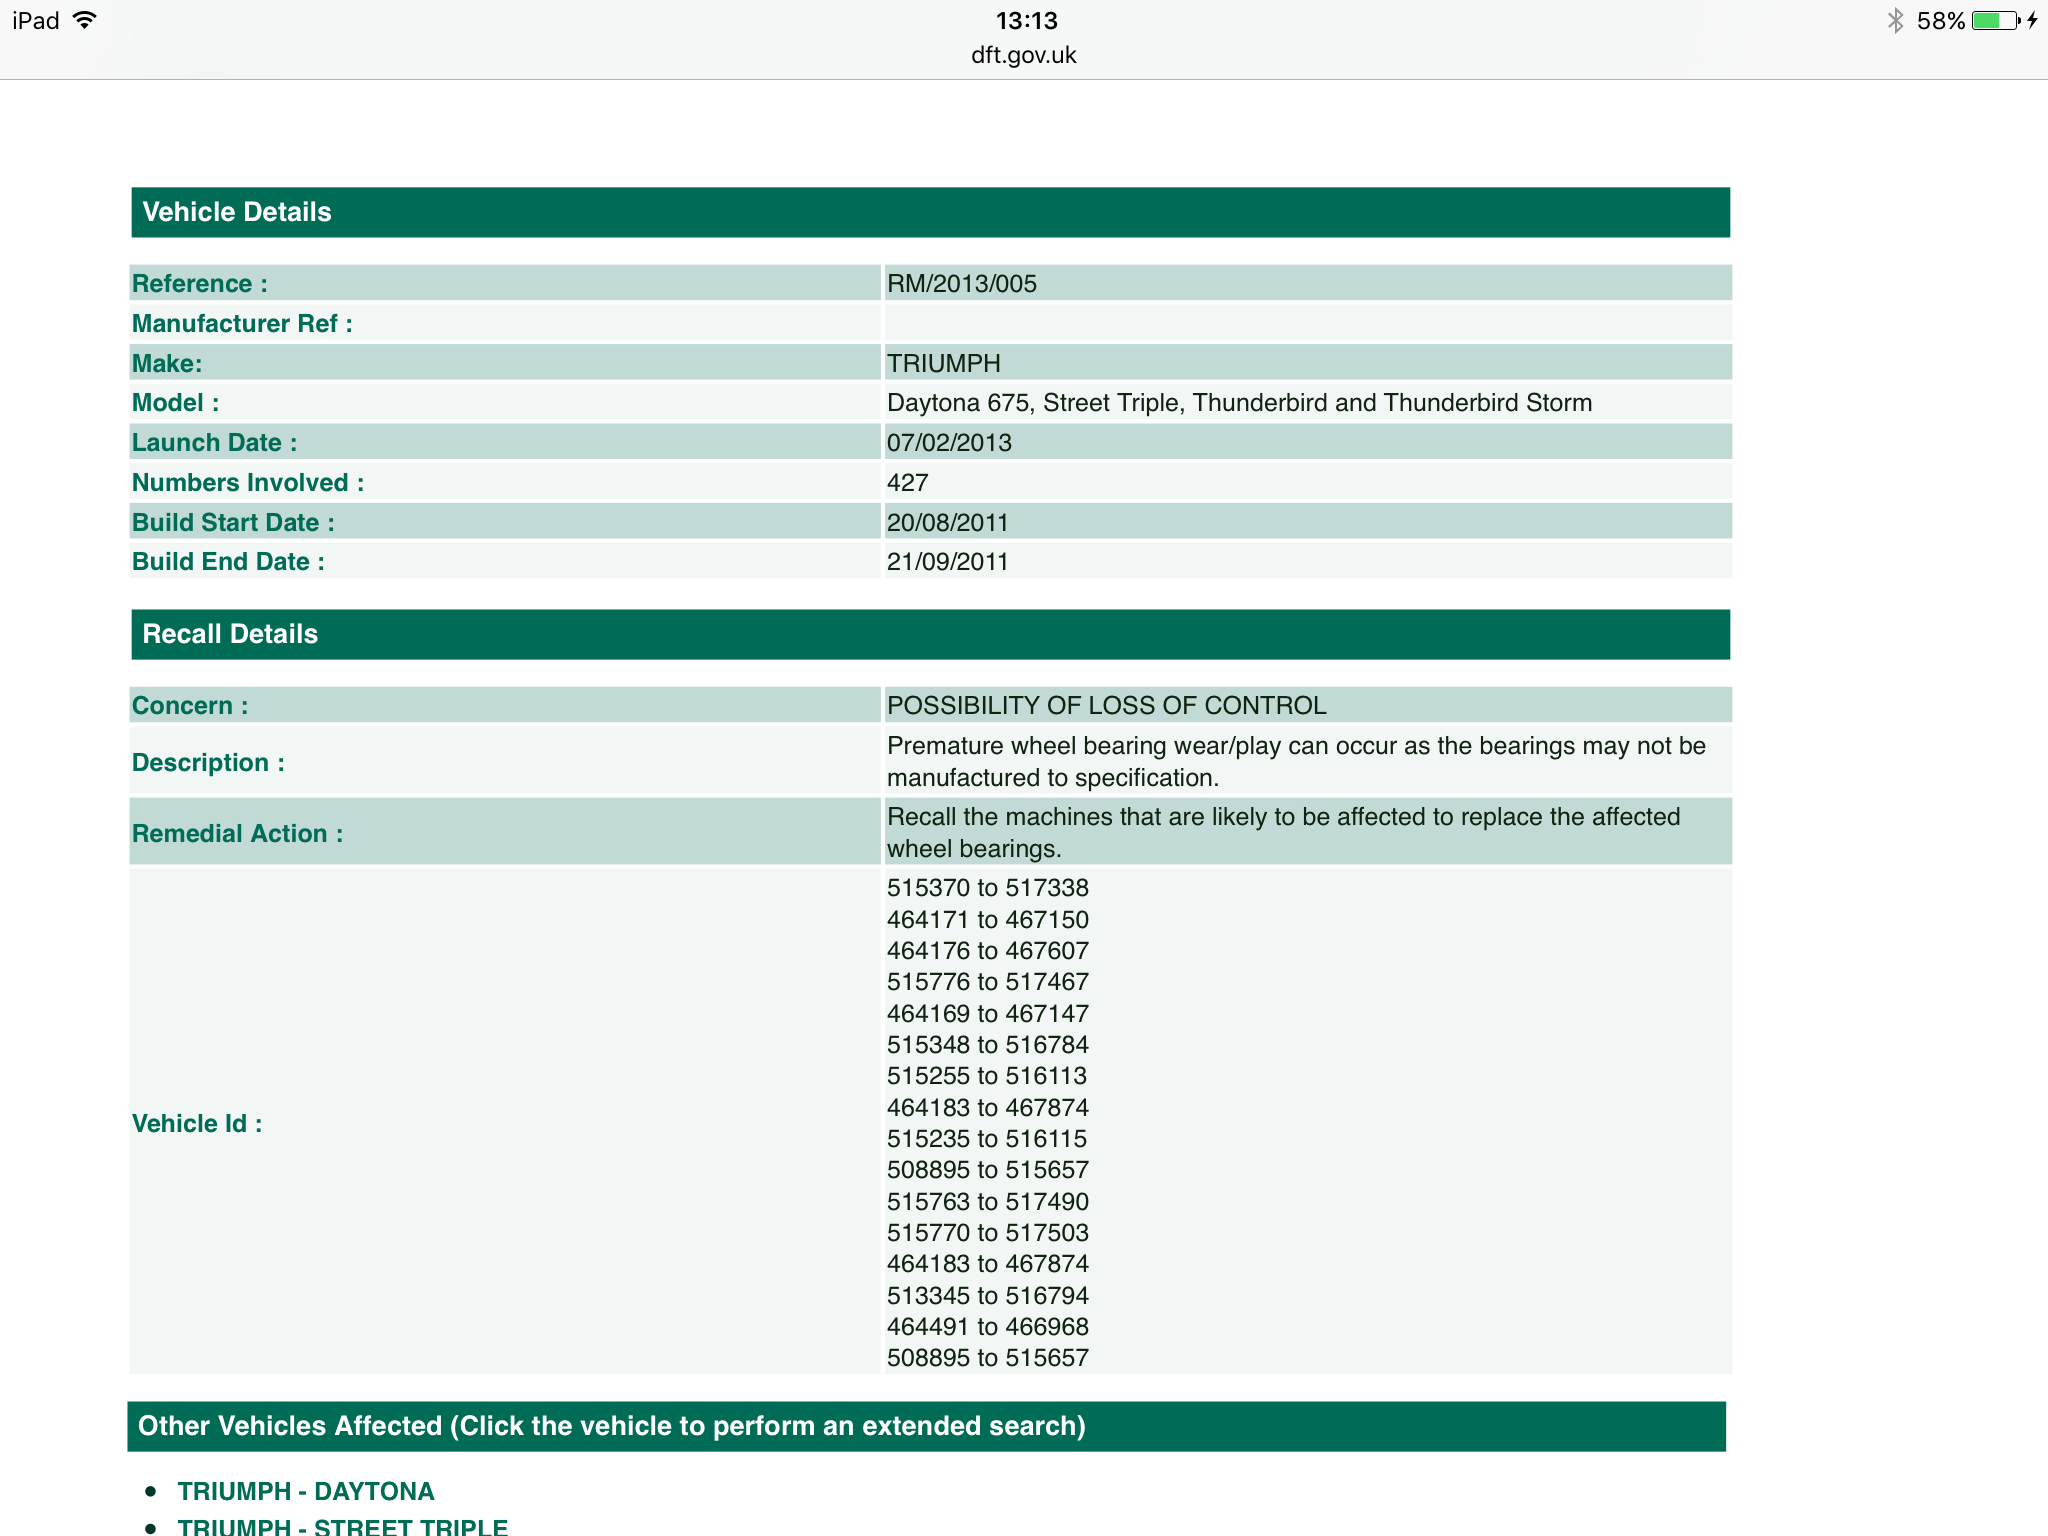The height and width of the screenshot is (1536, 2048).
Task: Select vehicle id range 464169 to 467147
Action: coord(988,1014)
